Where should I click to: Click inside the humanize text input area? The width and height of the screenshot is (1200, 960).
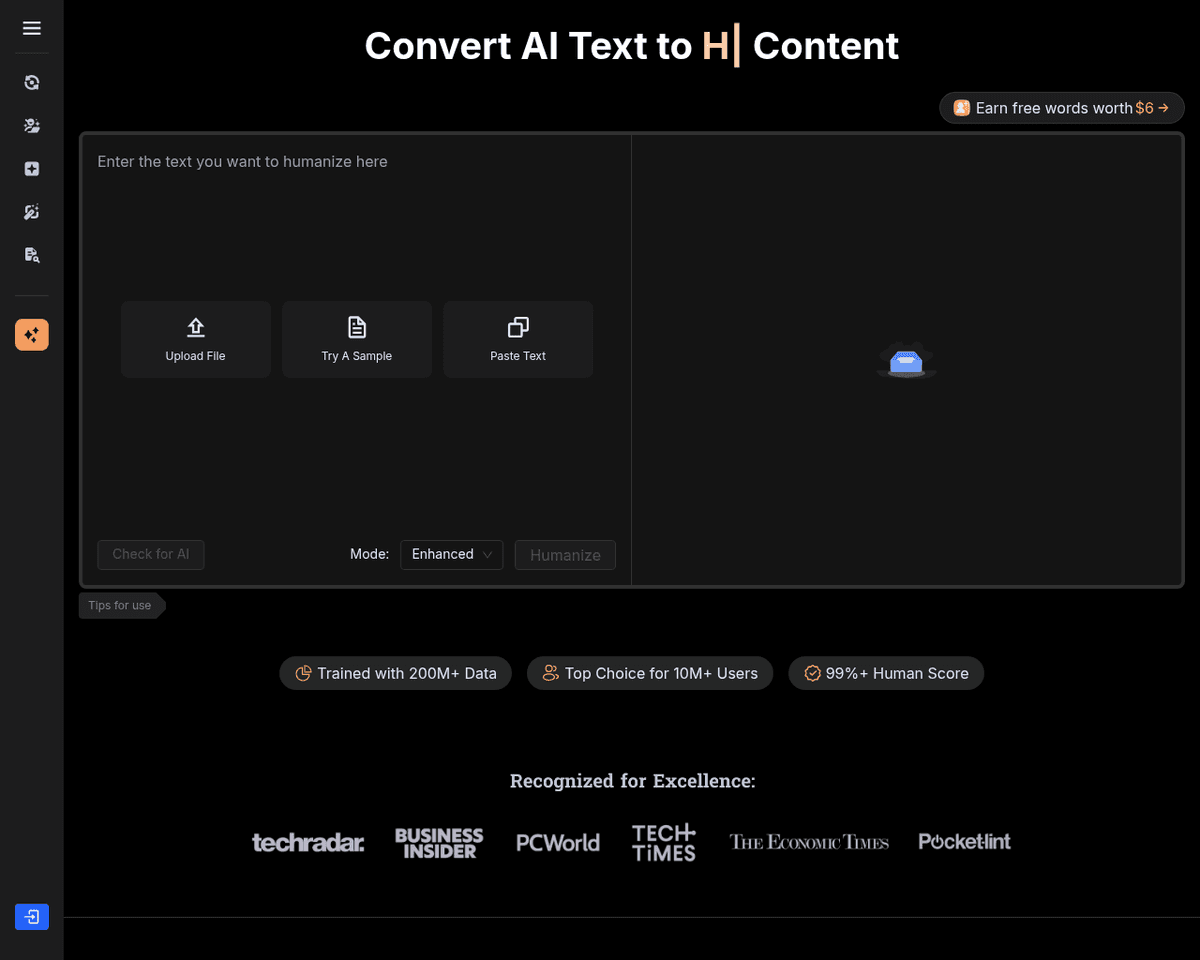(x=355, y=230)
